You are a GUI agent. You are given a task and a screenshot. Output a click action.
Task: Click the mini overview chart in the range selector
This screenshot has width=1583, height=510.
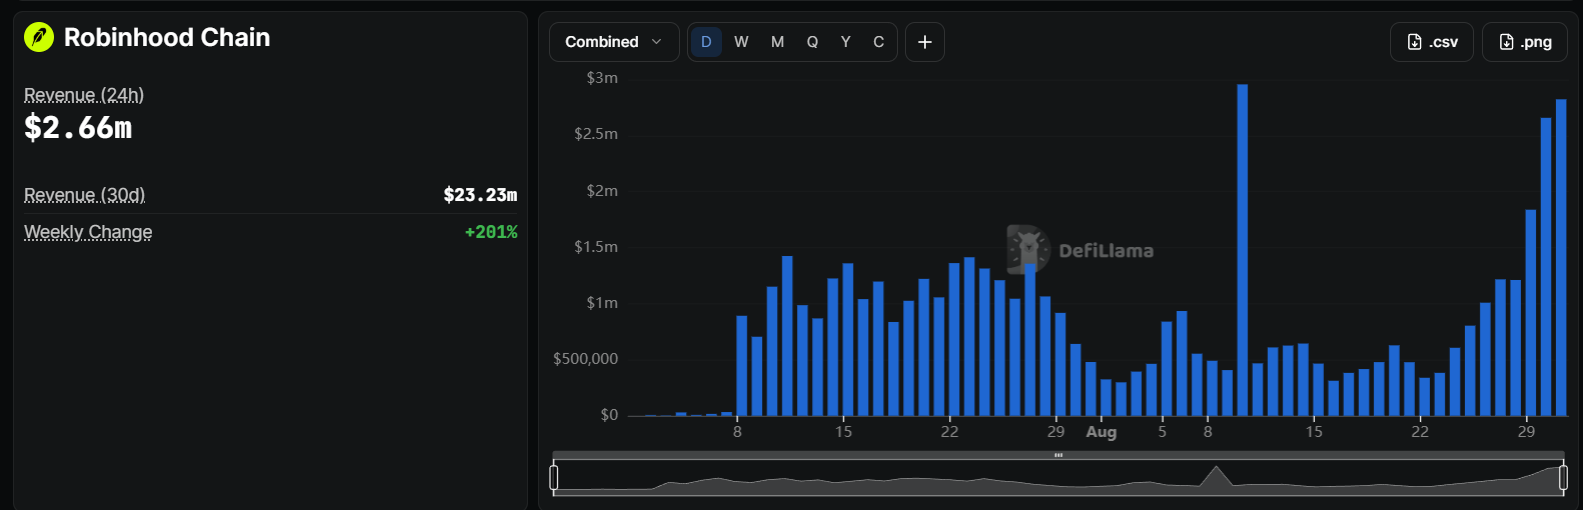click(x=1058, y=477)
